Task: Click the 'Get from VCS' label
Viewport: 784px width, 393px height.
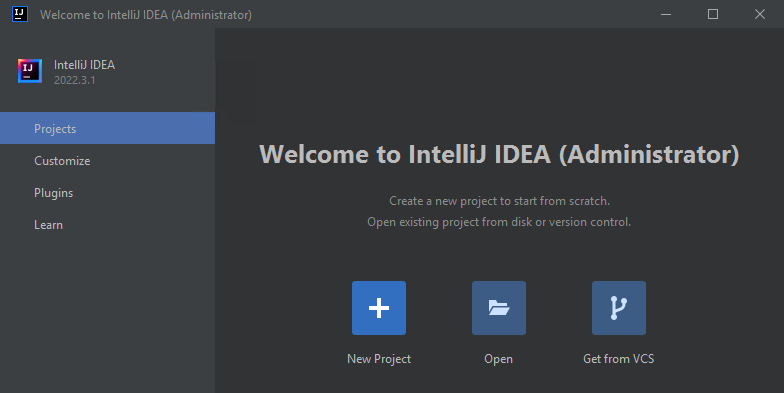Action: point(618,359)
